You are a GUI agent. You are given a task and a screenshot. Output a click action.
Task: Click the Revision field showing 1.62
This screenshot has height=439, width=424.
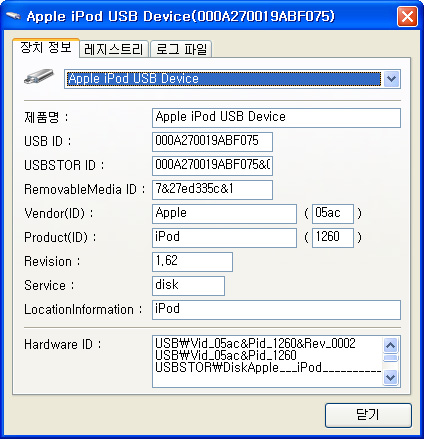tap(192, 262)
